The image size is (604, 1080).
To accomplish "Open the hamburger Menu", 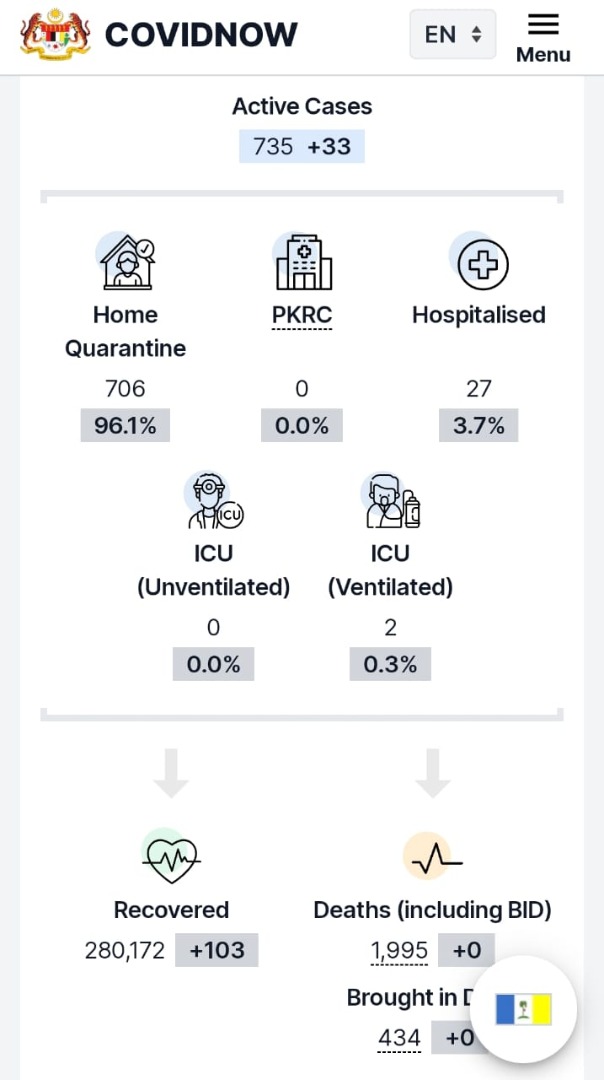I will [543, 39].
